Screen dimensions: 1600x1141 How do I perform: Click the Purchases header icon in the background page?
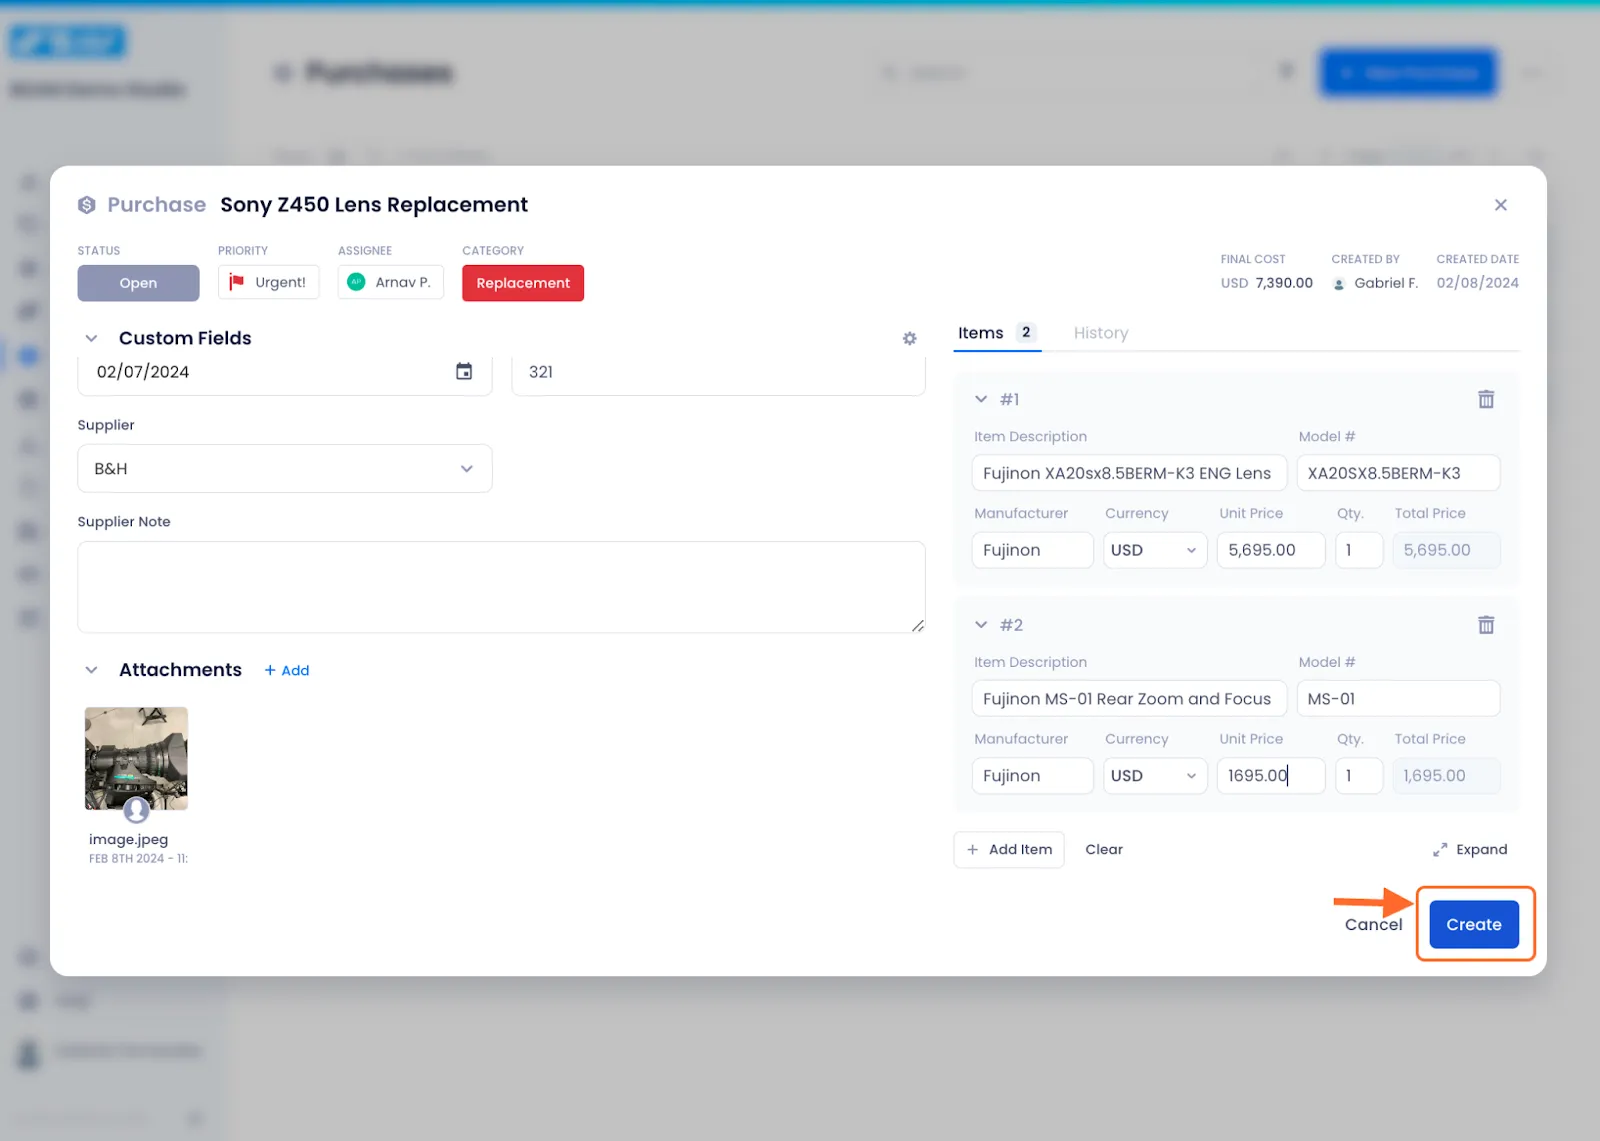pyautogui.click(x=283, y=73)
